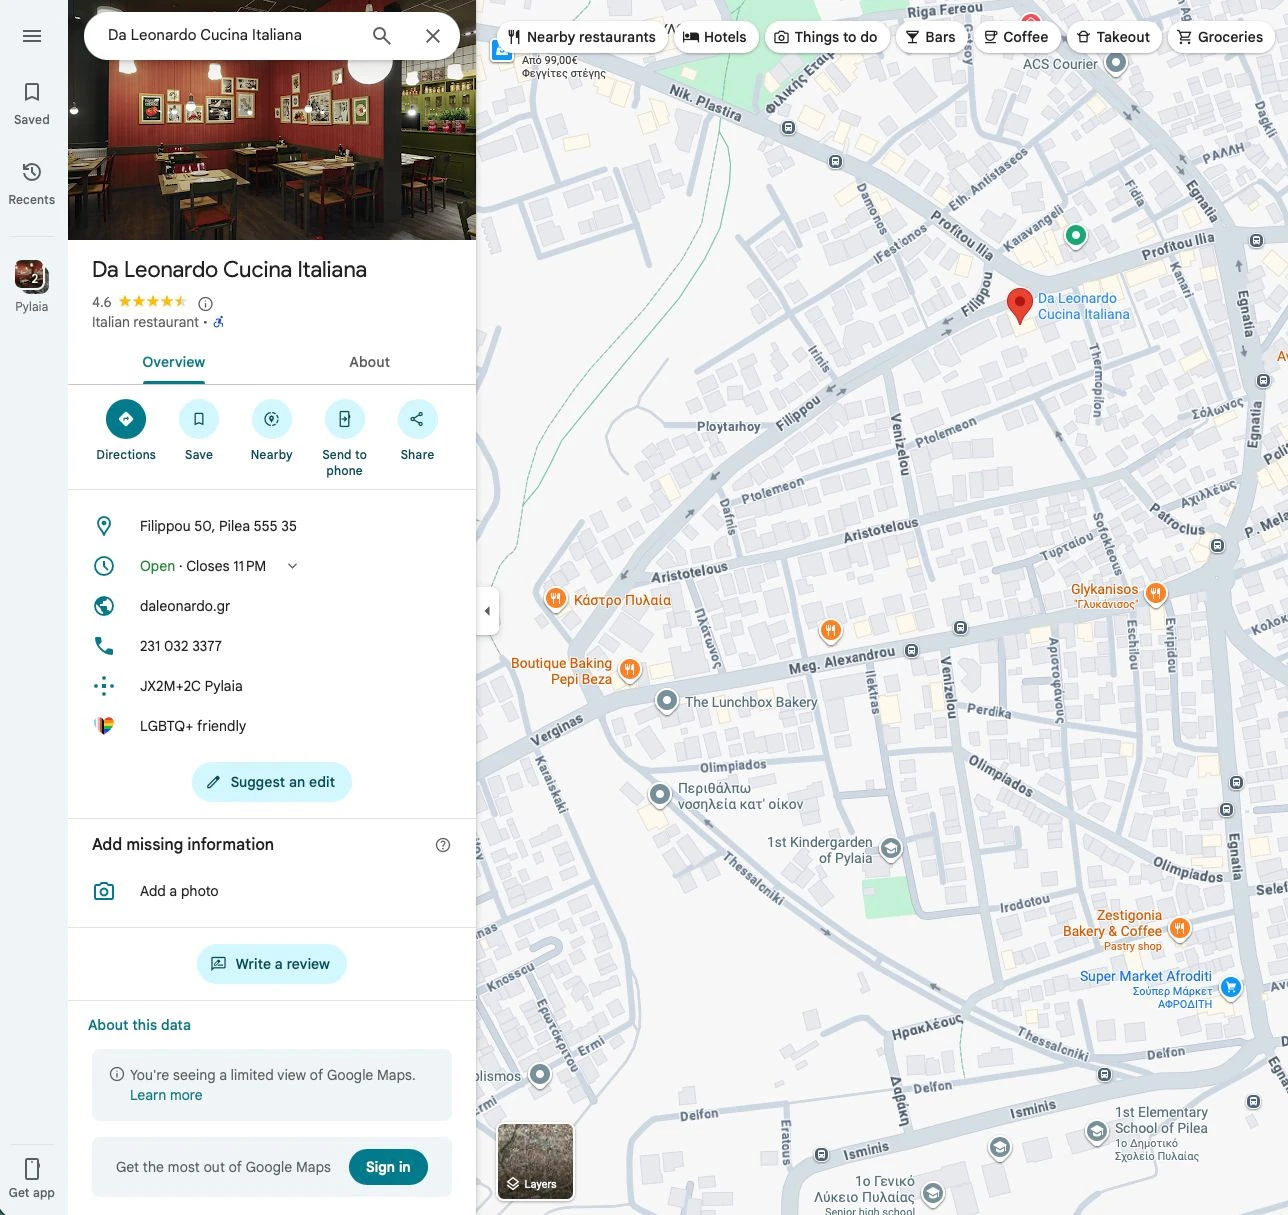Image resolution: width=1288 pixels, height=1215 pixels.
Task: Switch to the About tab
Action: (369, 362)
